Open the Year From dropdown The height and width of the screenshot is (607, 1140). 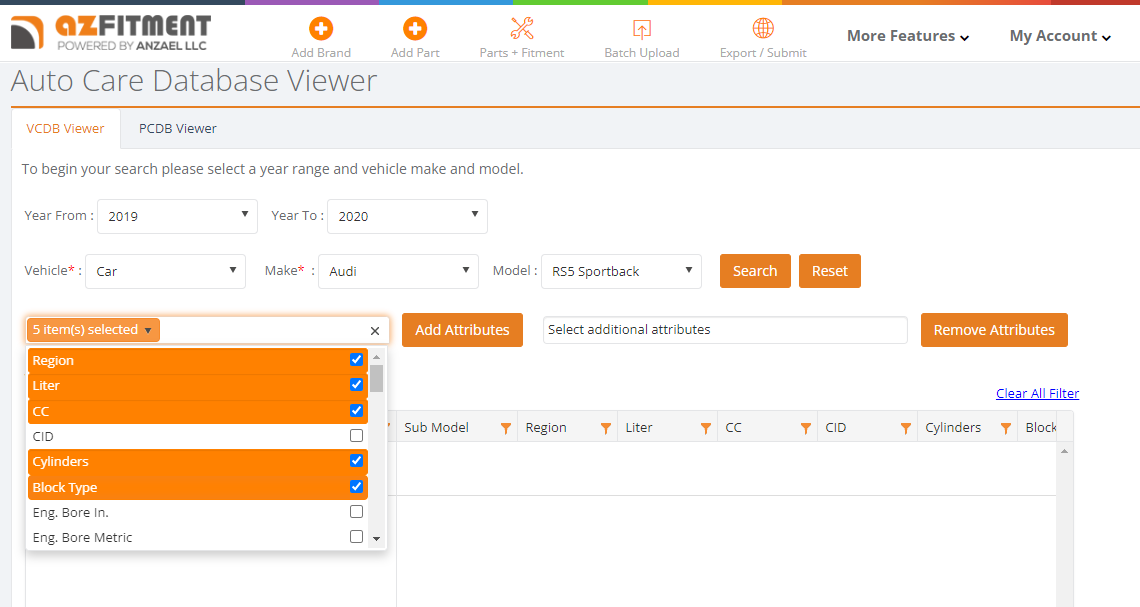(x=177, y=216)
